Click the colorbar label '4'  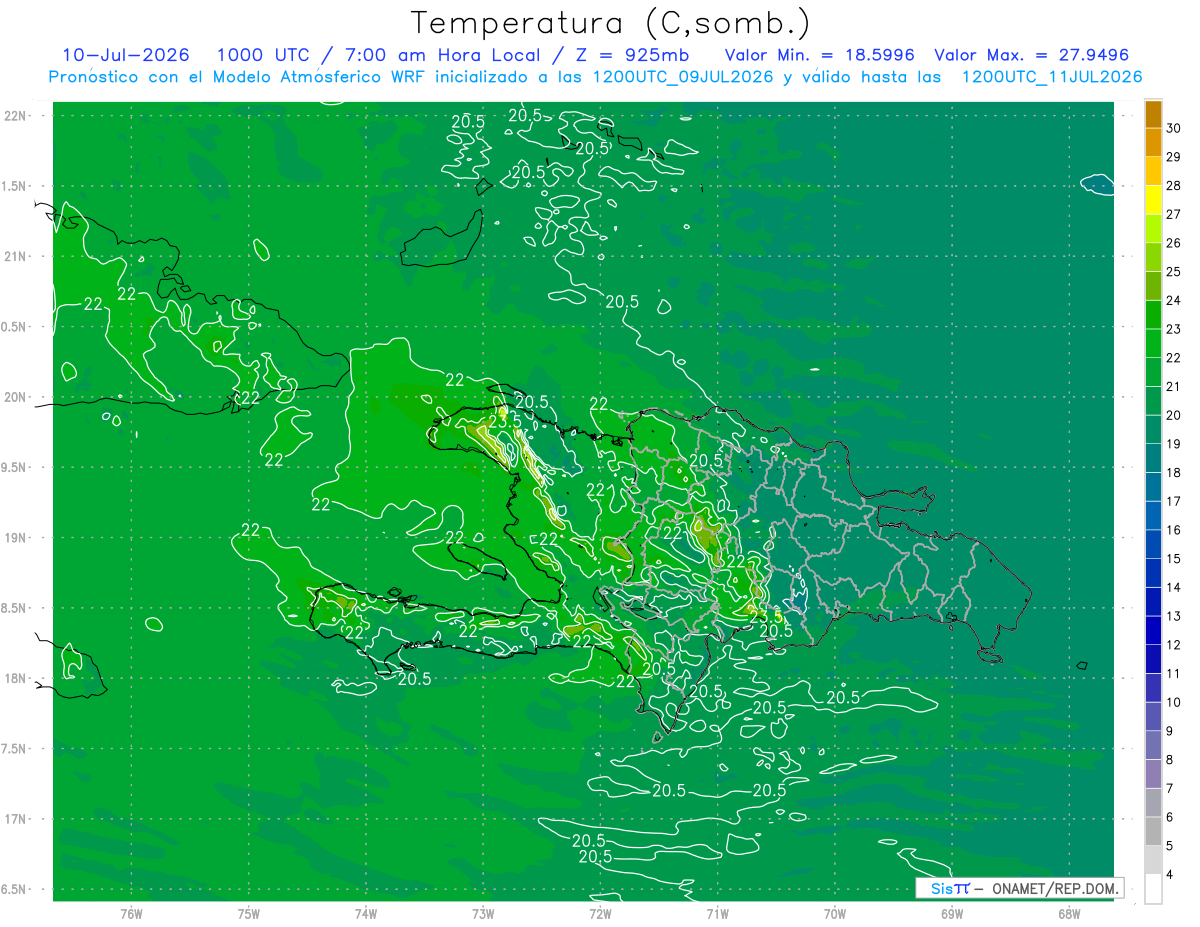1170,874
